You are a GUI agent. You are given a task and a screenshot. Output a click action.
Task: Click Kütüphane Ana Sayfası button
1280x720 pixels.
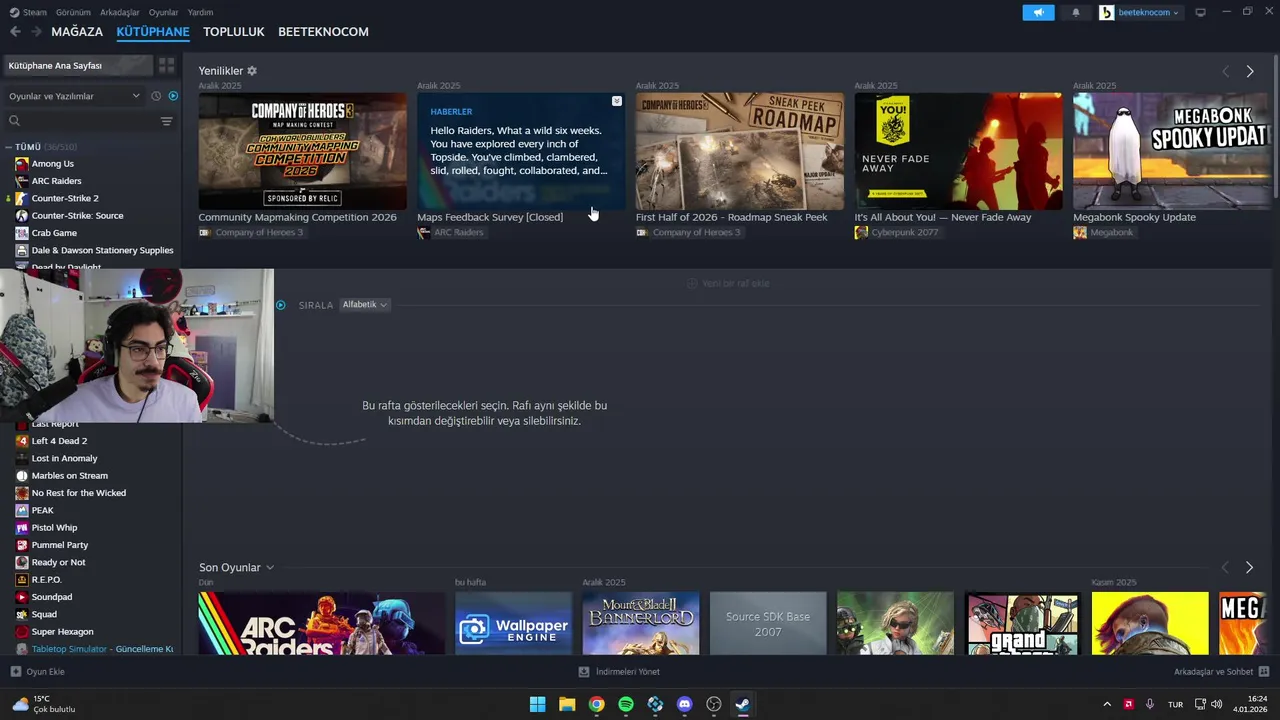coord(78,65)
